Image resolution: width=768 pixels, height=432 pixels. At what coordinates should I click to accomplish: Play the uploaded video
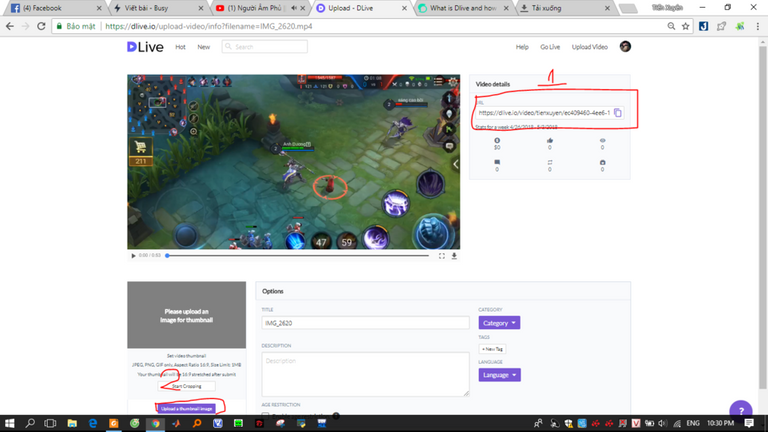pos(133,256)
